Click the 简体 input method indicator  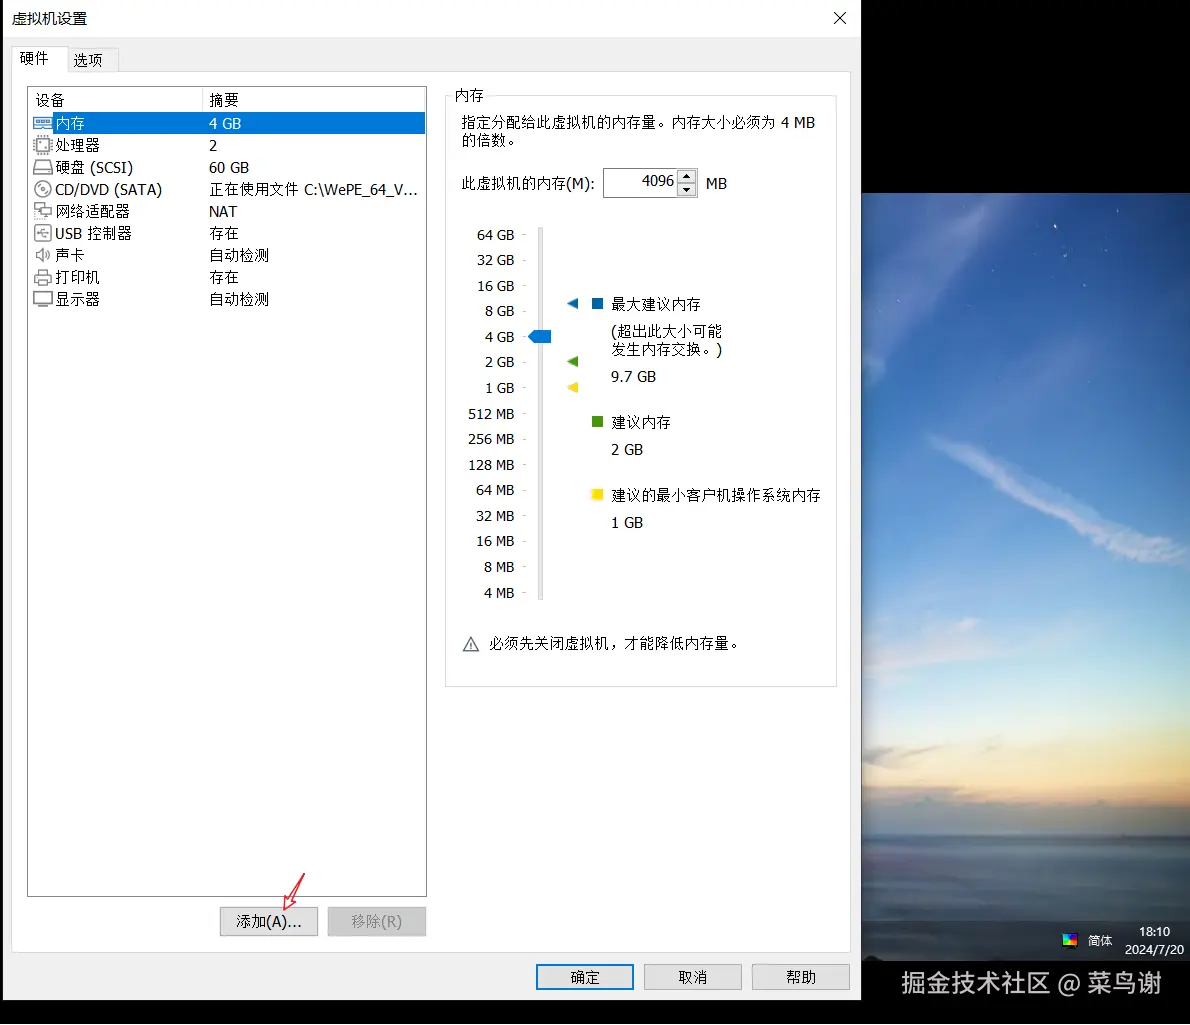coord(1100,941)
